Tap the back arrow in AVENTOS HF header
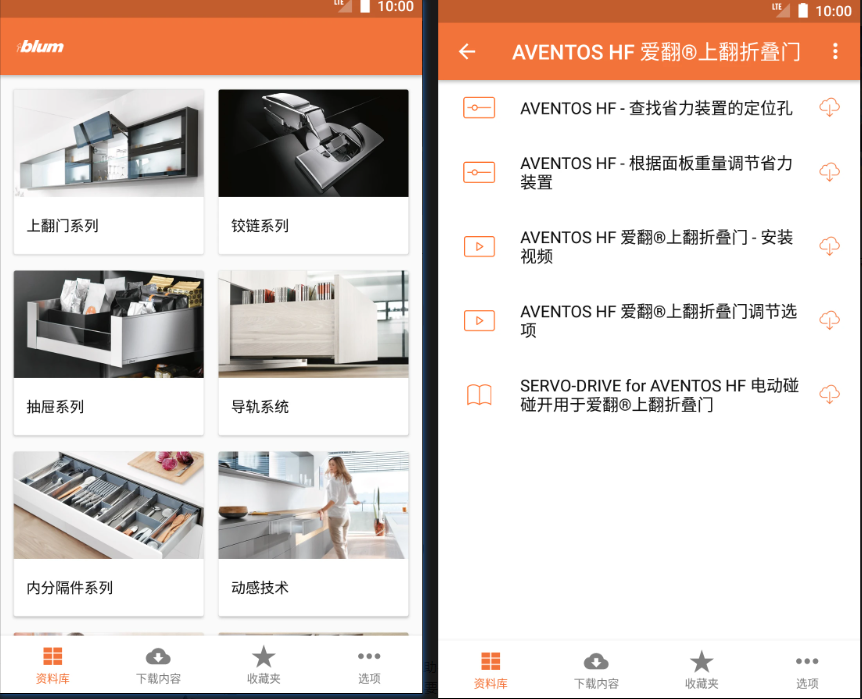The image size is (862, 699). coord(467,52)
